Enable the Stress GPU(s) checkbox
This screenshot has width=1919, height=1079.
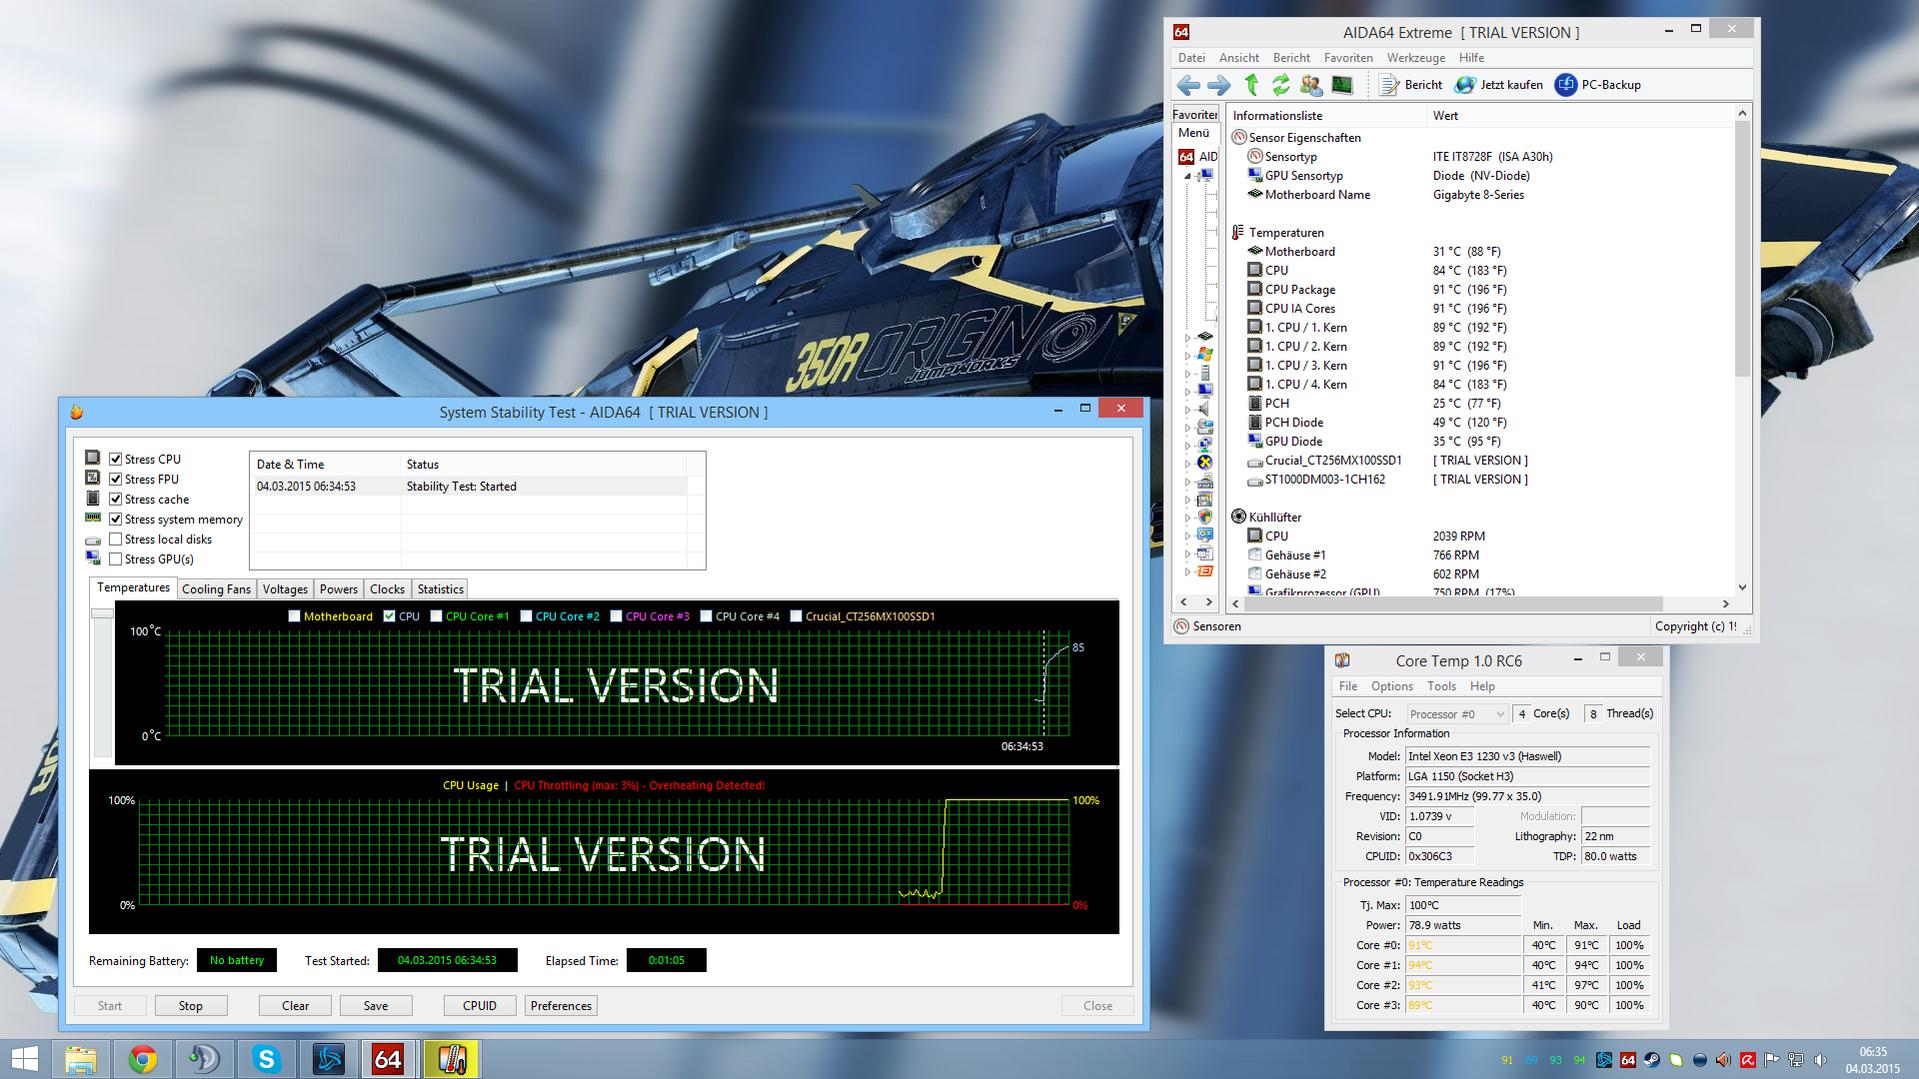pyautogui.click(x=116, y=559)
